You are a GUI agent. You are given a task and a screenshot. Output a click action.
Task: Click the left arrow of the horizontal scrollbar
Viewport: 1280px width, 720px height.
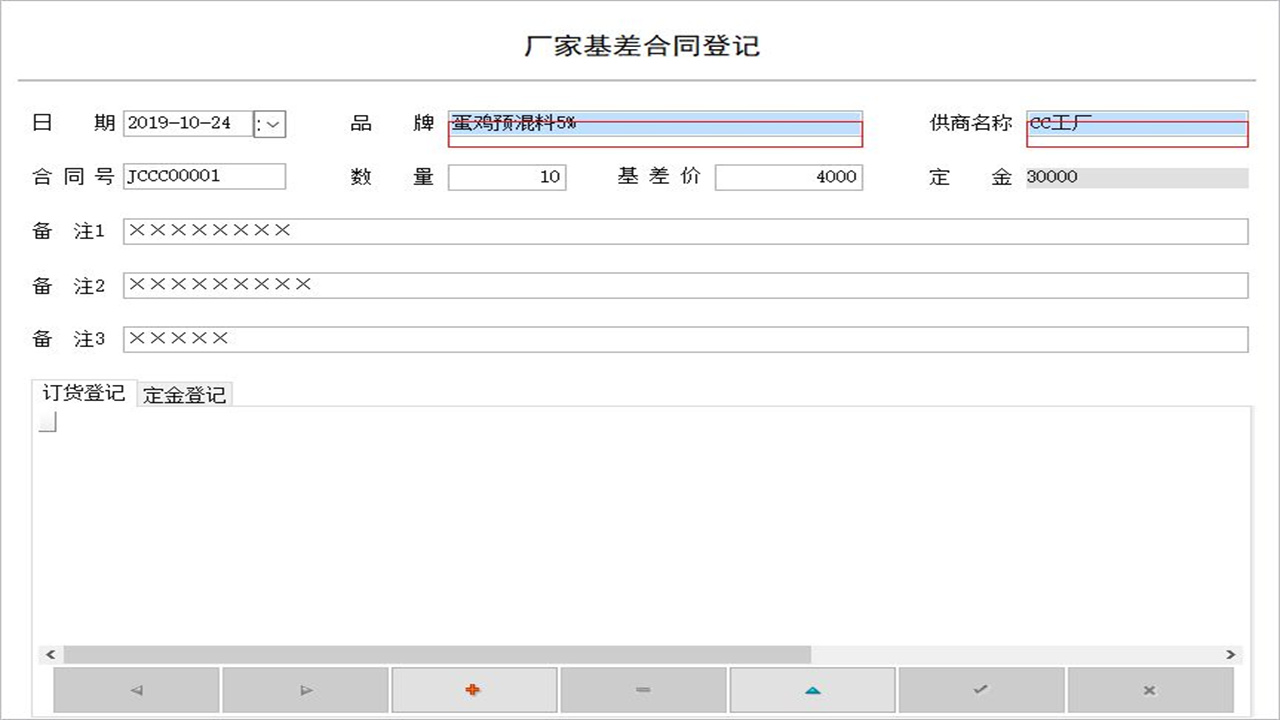click(49, 654)
